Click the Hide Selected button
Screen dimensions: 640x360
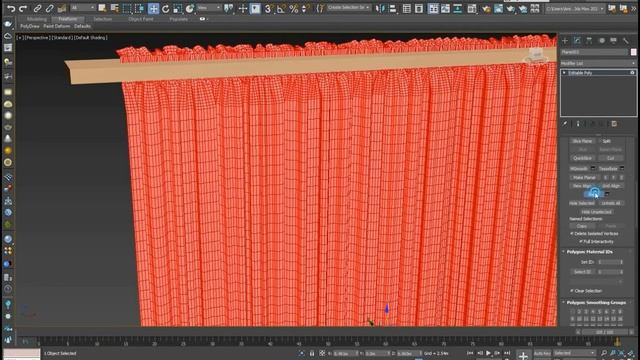pos(582,203)
